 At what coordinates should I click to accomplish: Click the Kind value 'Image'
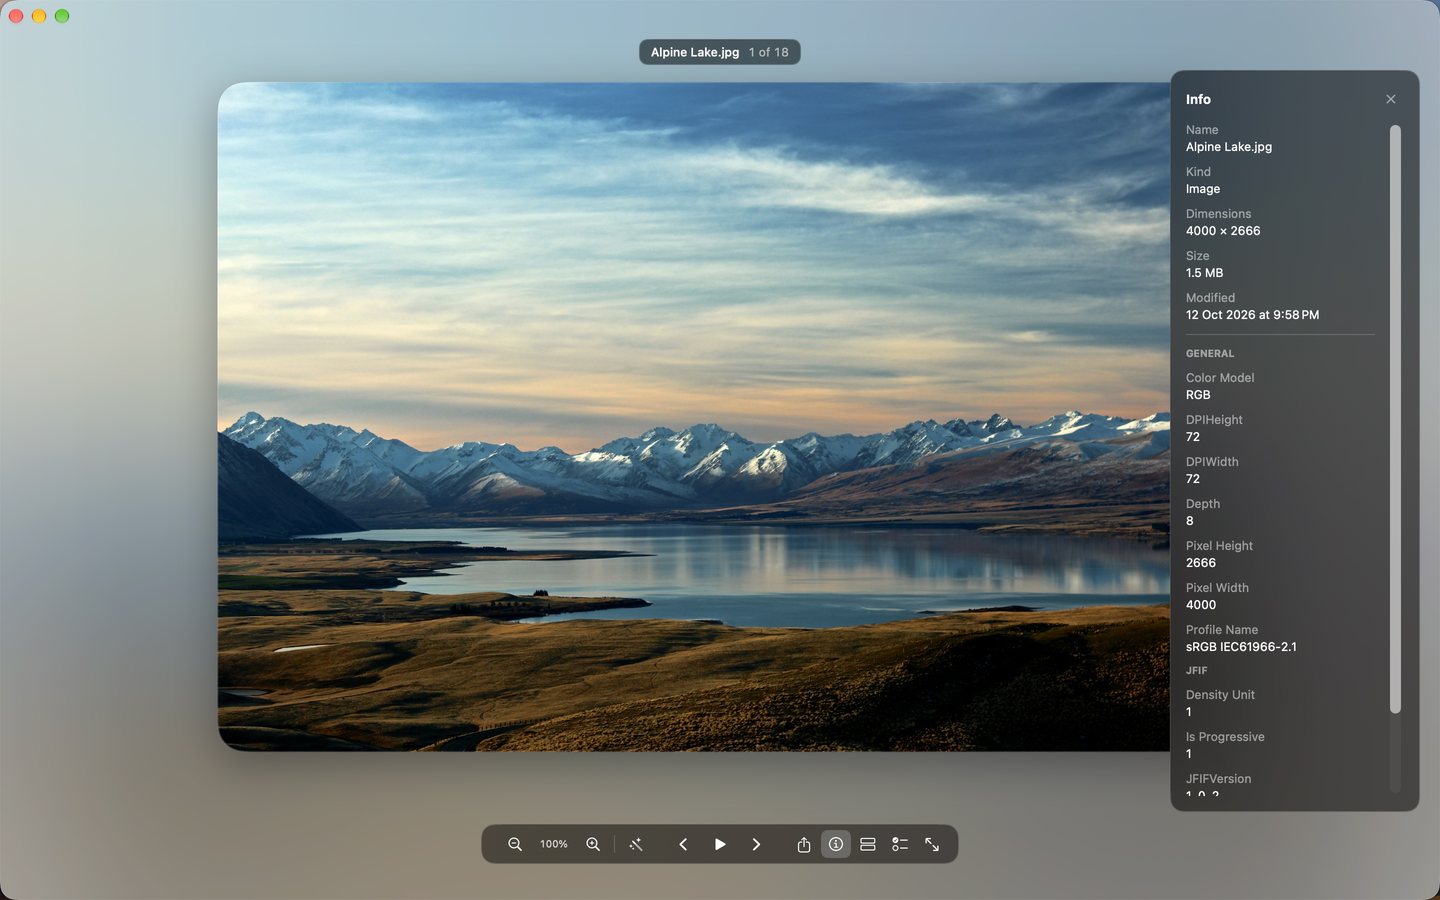(x=1203, y=189)
